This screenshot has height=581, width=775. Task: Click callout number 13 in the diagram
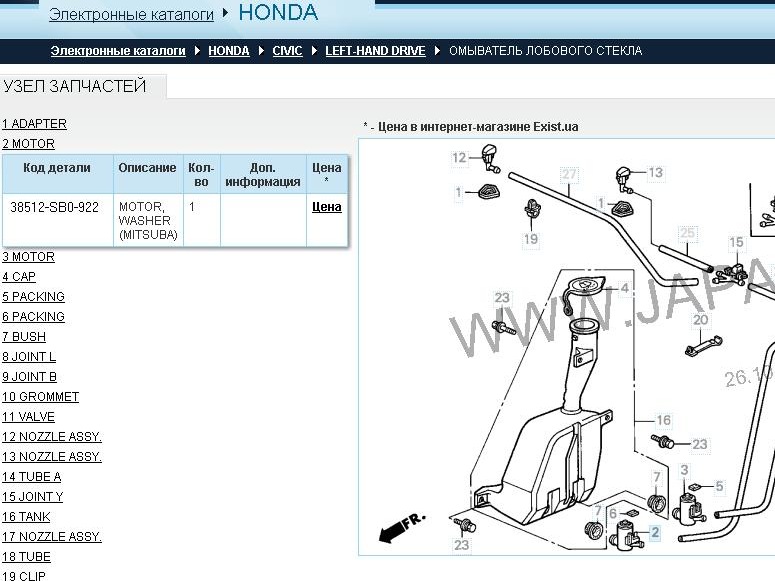pyautogui.click(x=655, y=173)
